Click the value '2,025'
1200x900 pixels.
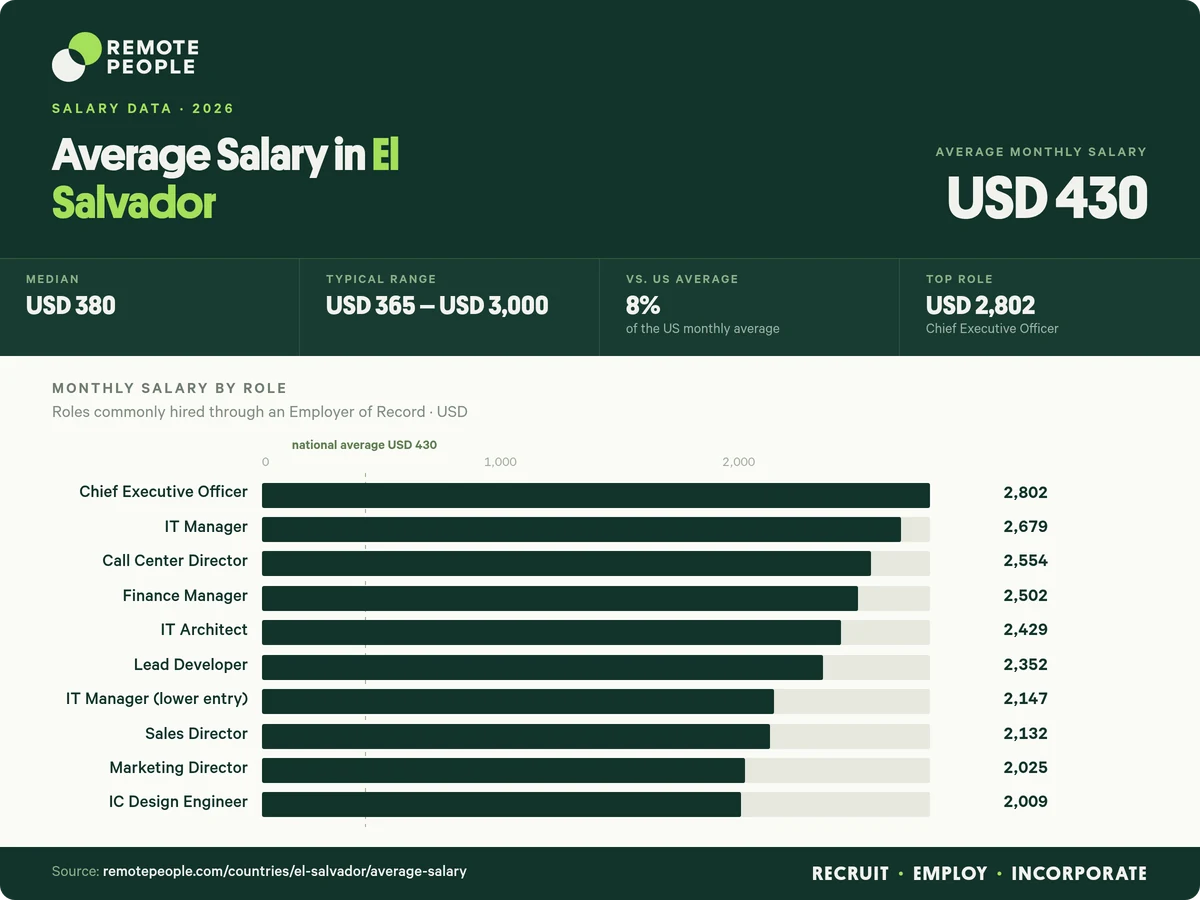point(1026,768)
